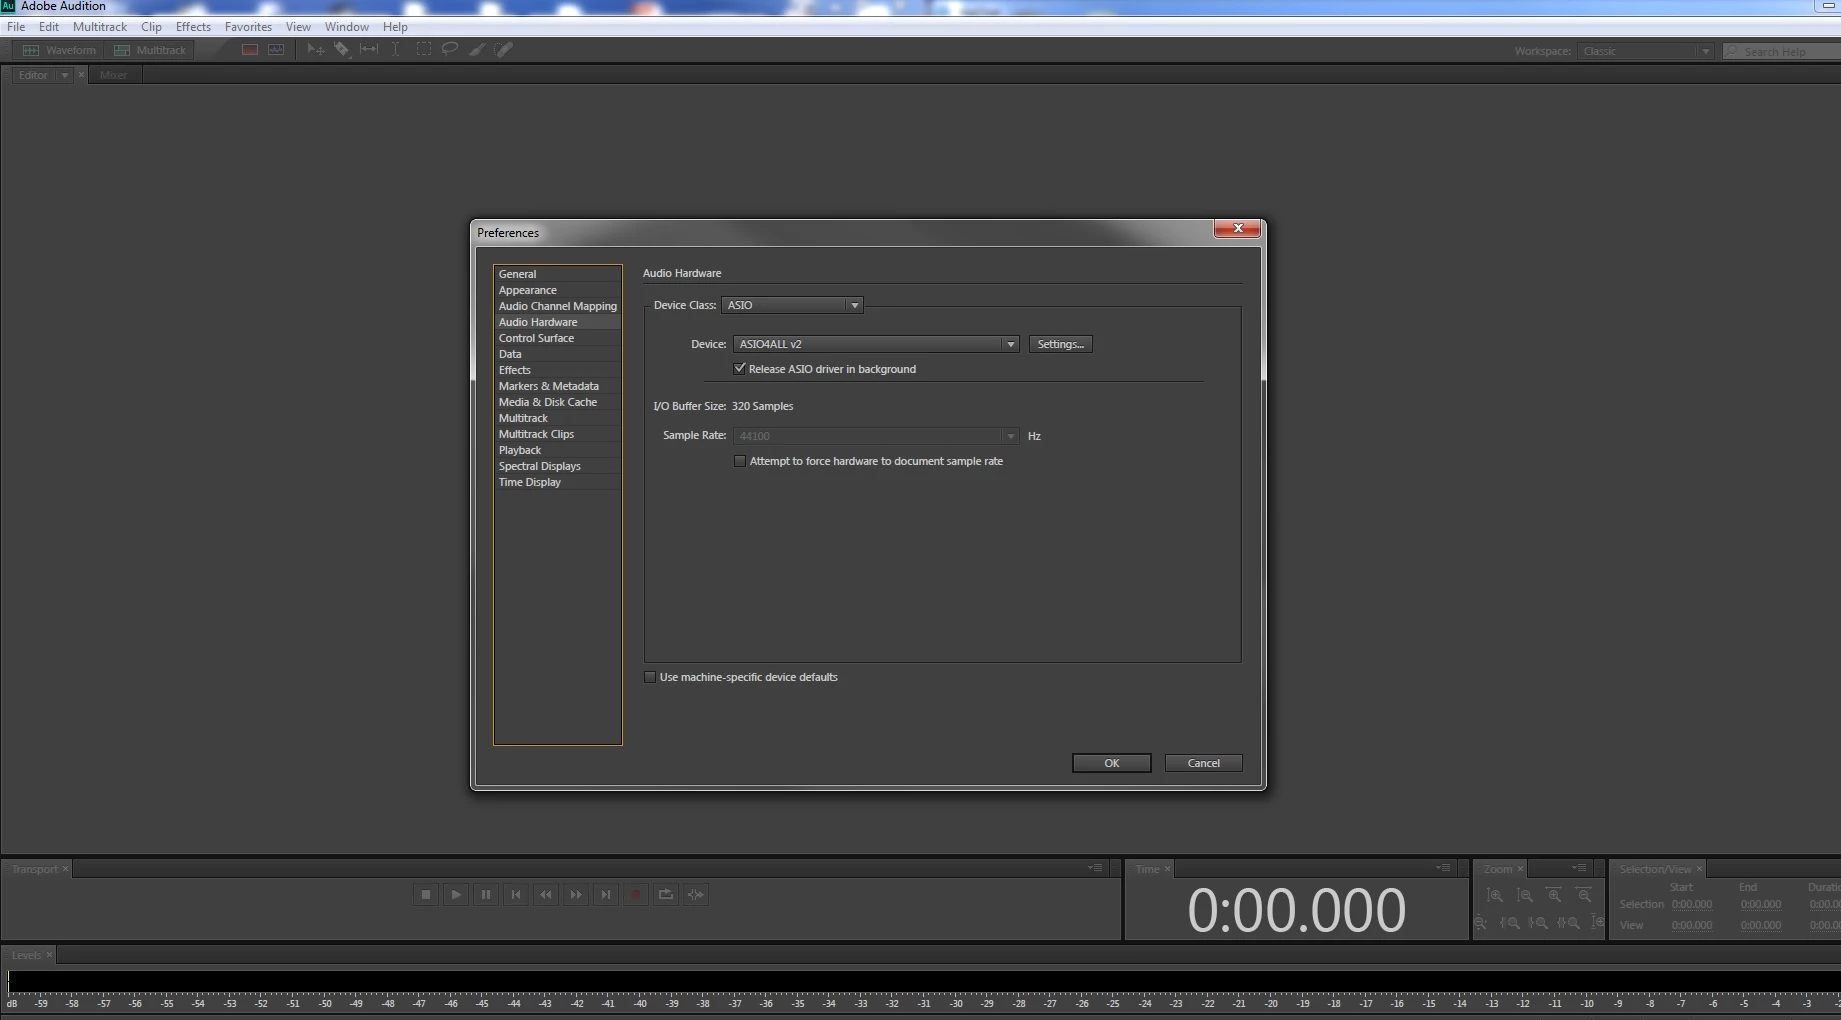The height and width of the screenshot is (1020, 1841).
Task: Select the Spot Healing Brush tool
Action: (504, 49)
